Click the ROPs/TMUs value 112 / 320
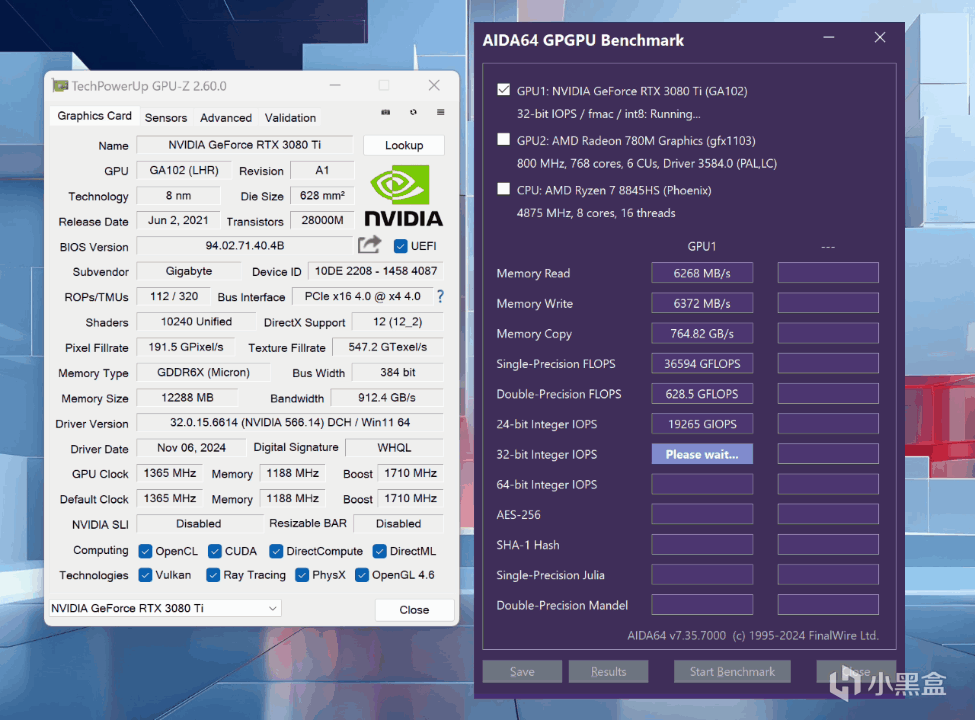The image size is (975, 720). click(173, 297)
